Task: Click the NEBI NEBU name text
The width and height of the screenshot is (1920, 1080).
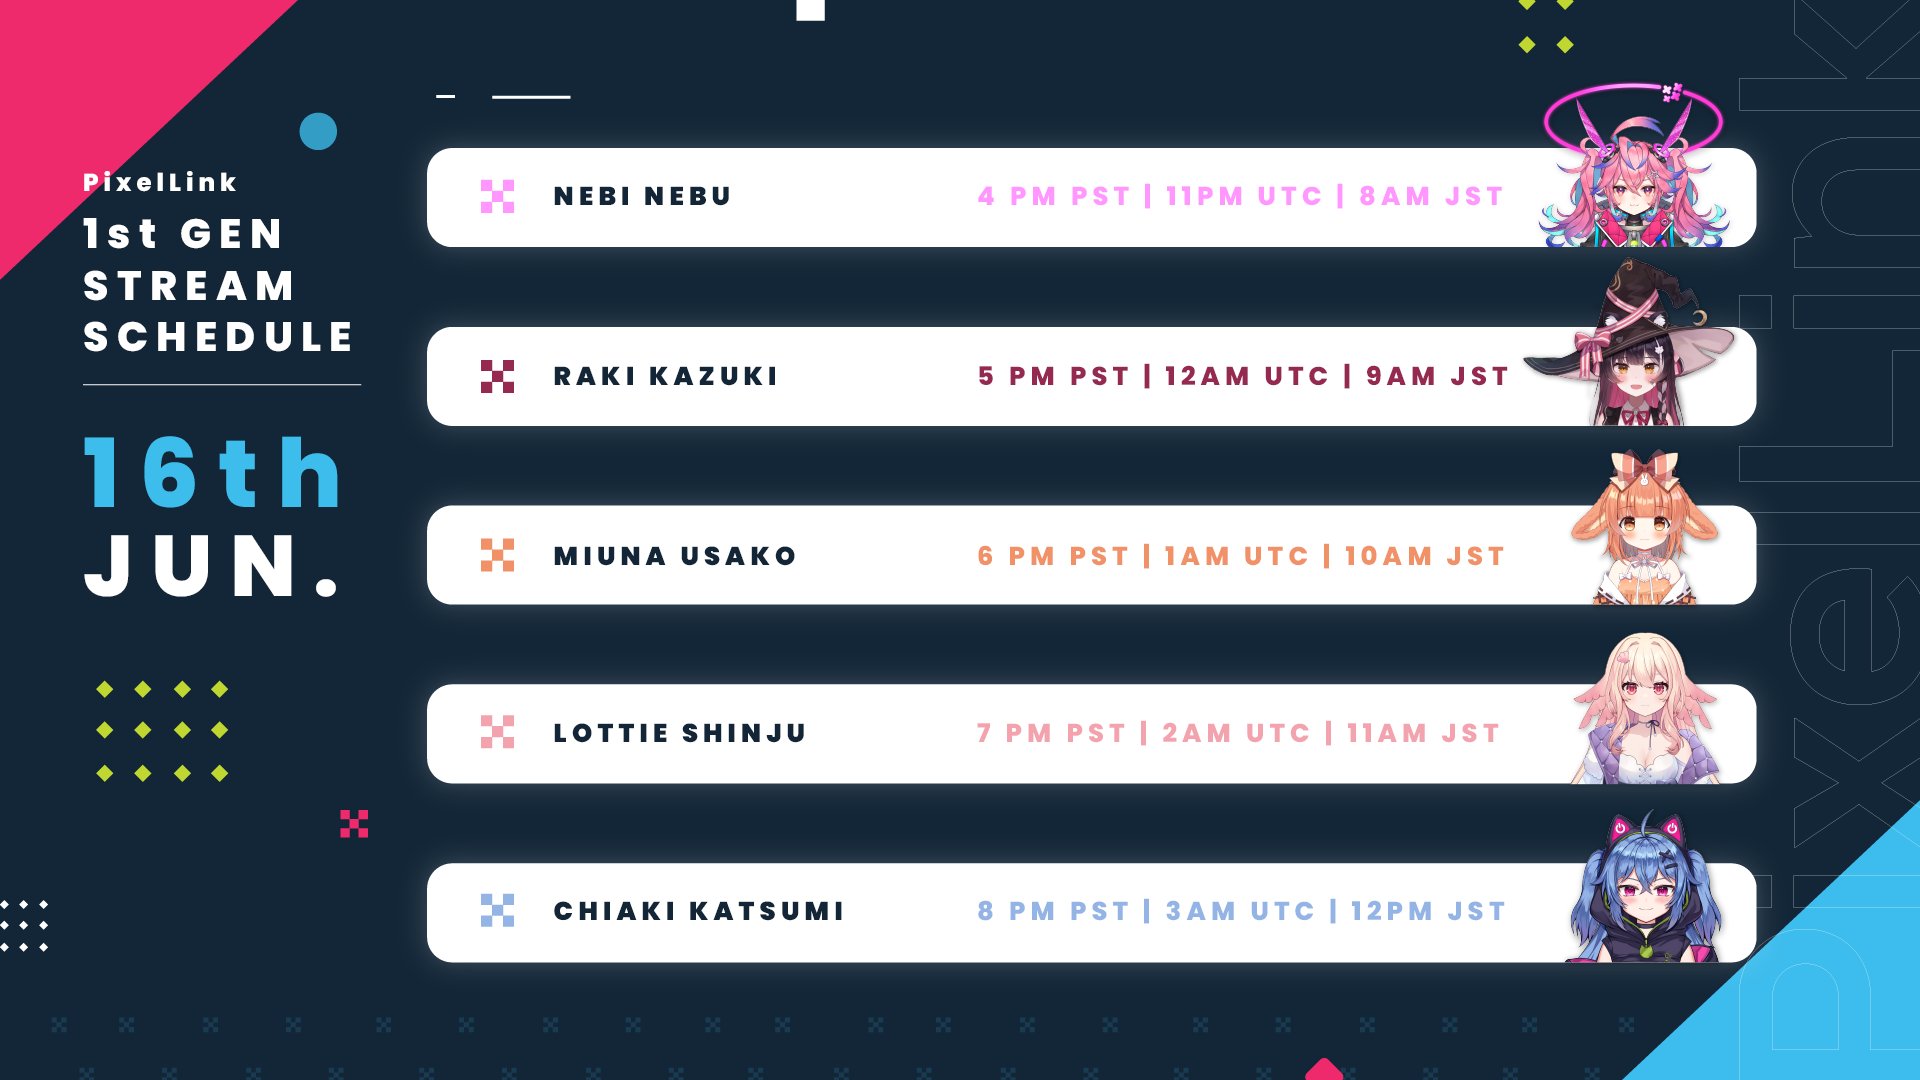Action: click(x=643, y=197)
